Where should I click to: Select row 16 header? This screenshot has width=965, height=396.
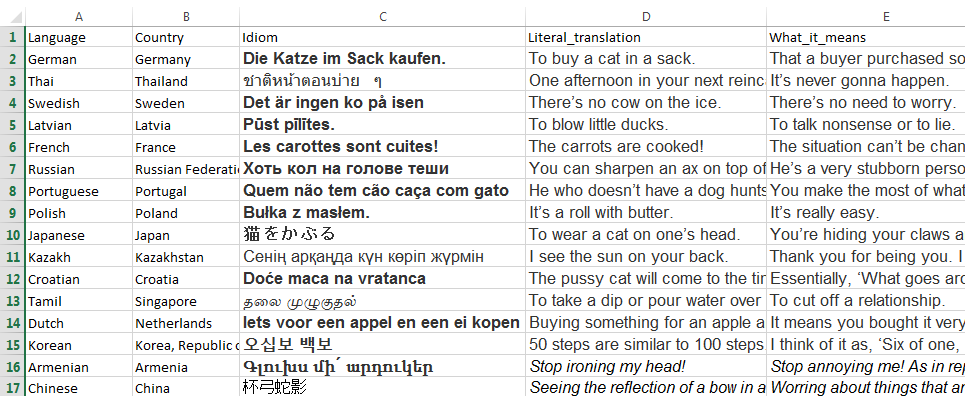(12, 367)
